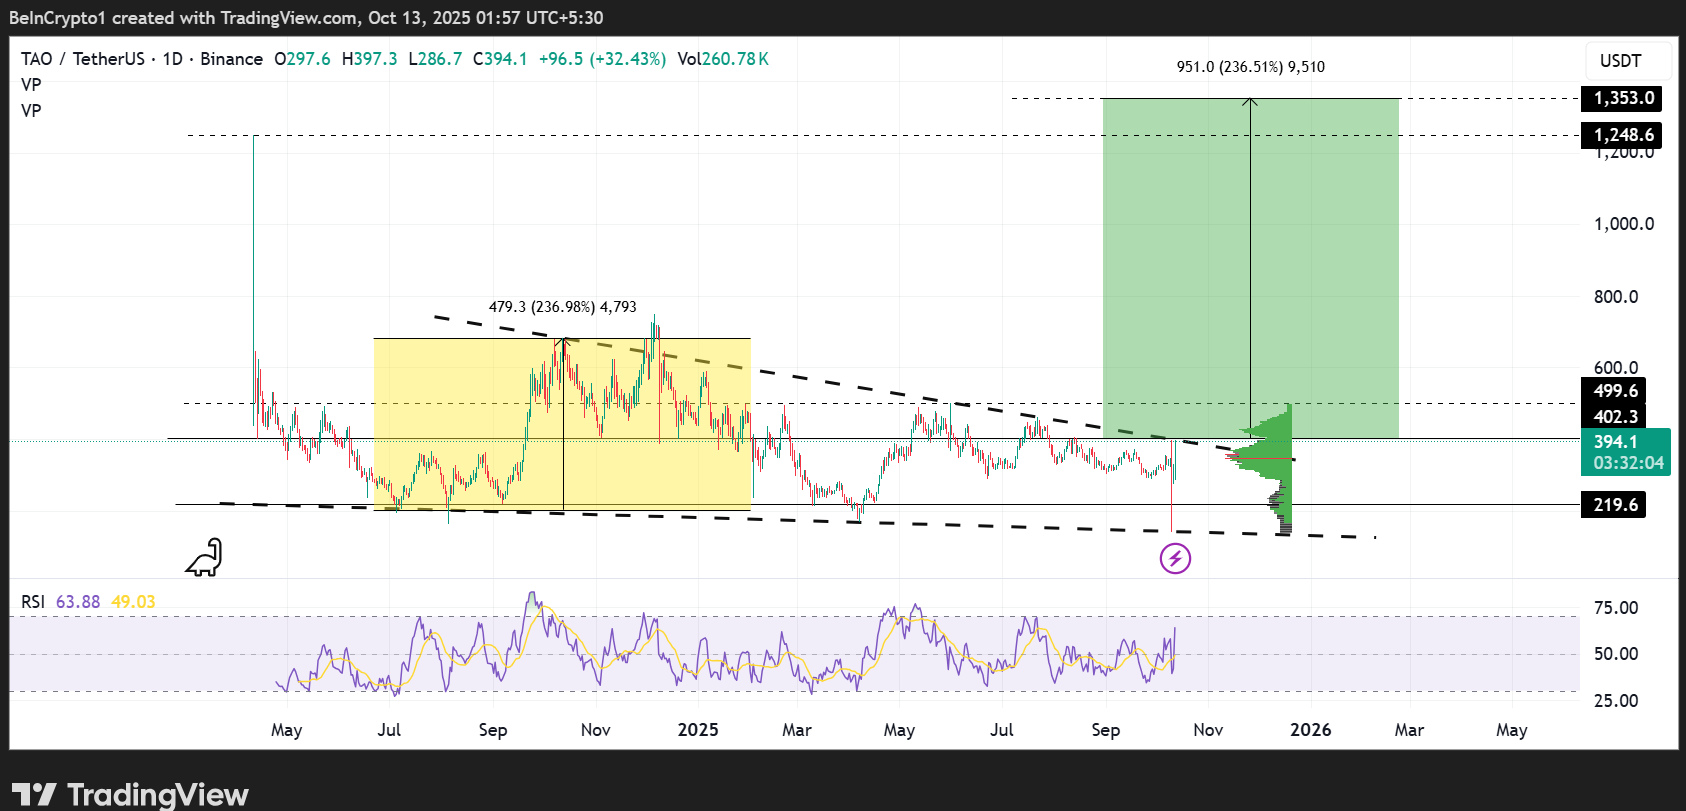Click the 2025 label on time axis

(697, 730)
